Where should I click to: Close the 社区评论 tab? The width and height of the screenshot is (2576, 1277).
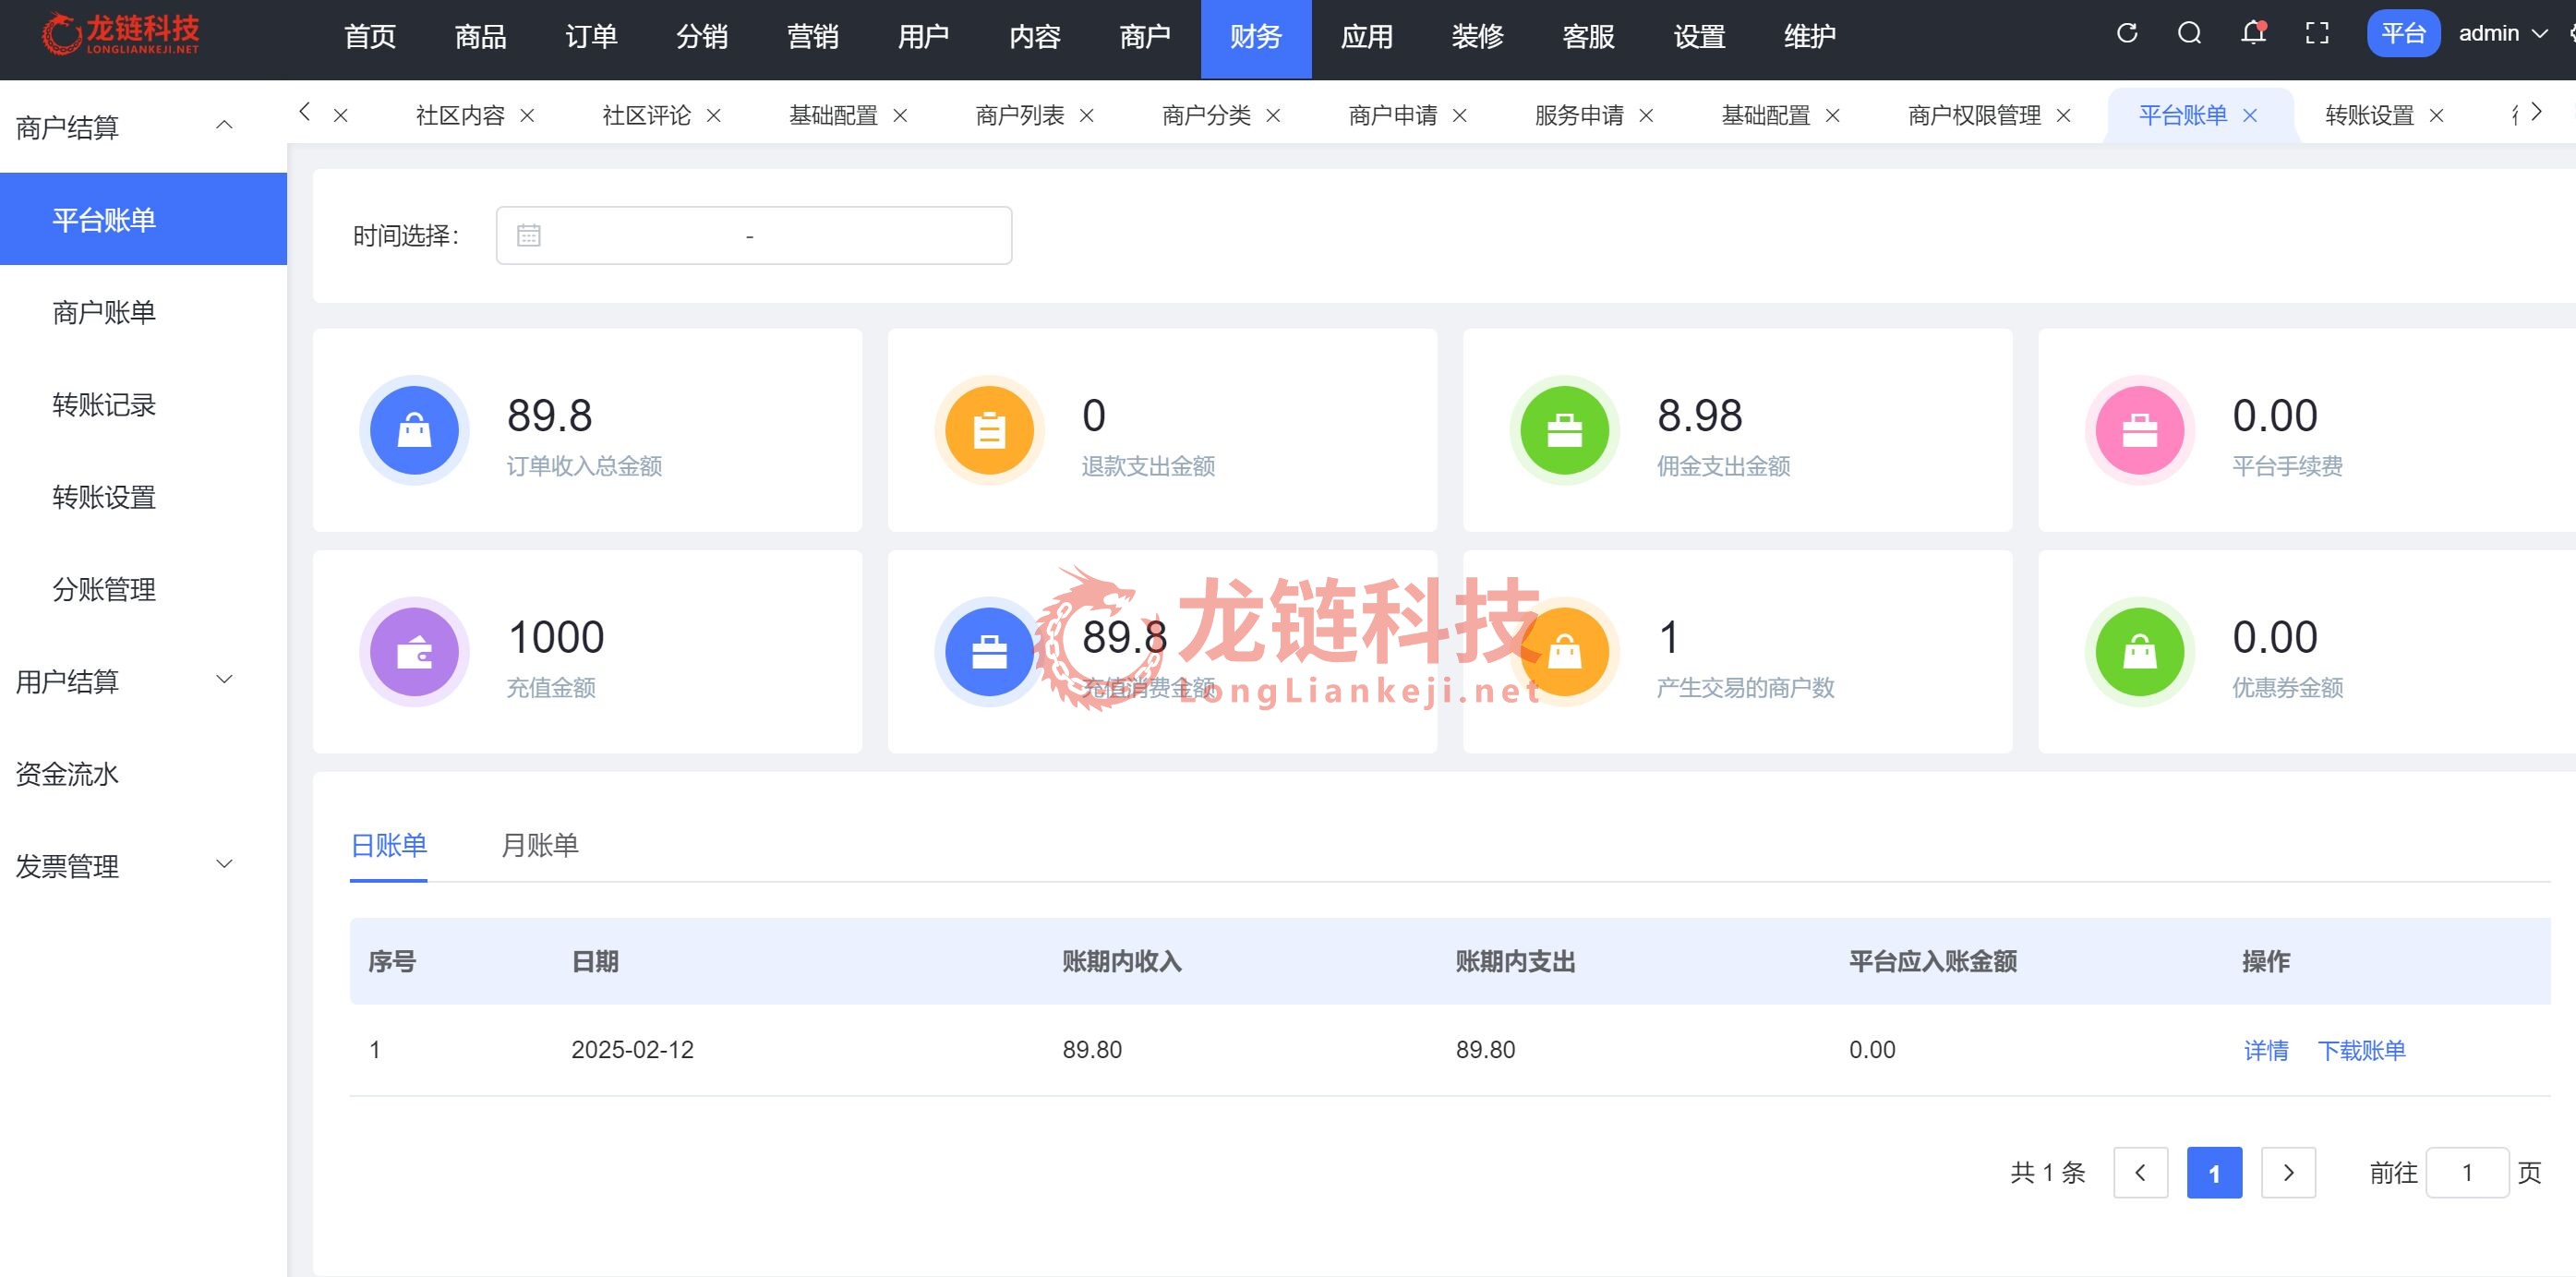coord(714,116)
